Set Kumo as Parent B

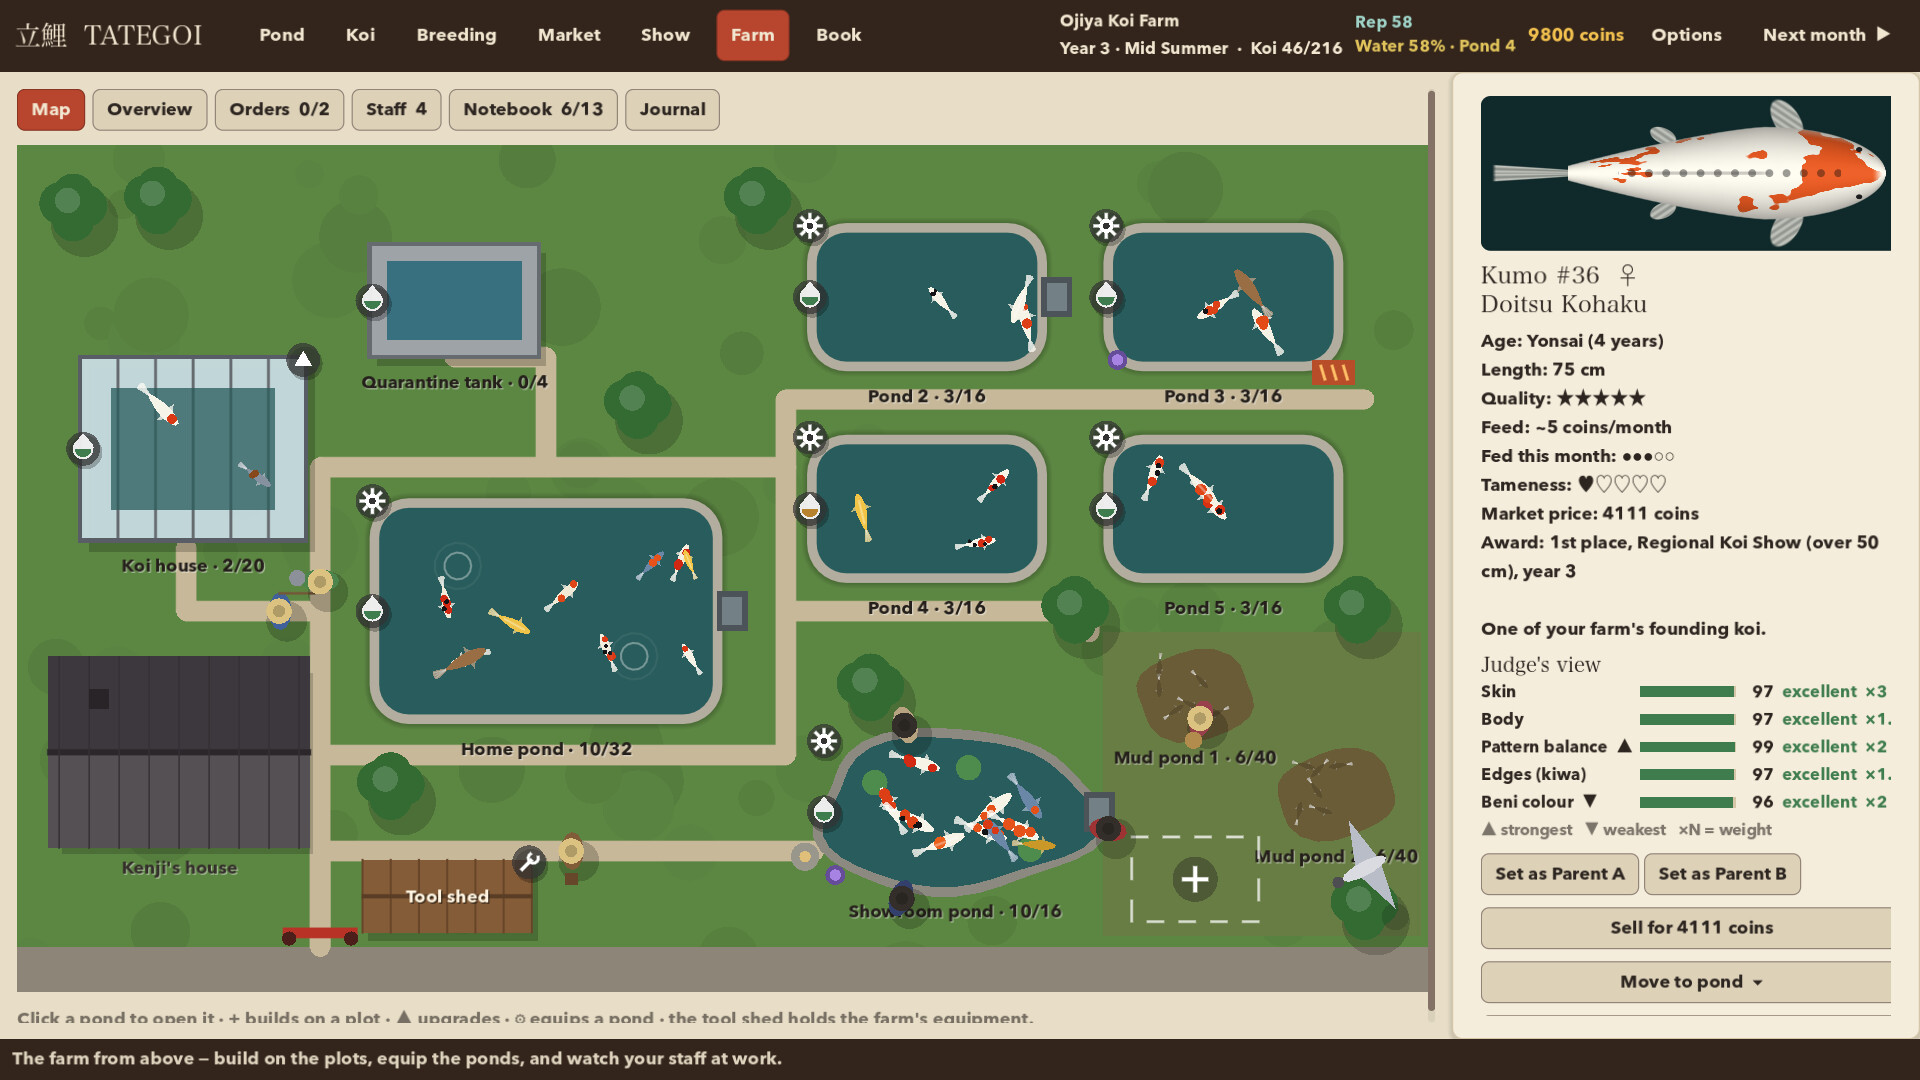(x=1722, y=874)
